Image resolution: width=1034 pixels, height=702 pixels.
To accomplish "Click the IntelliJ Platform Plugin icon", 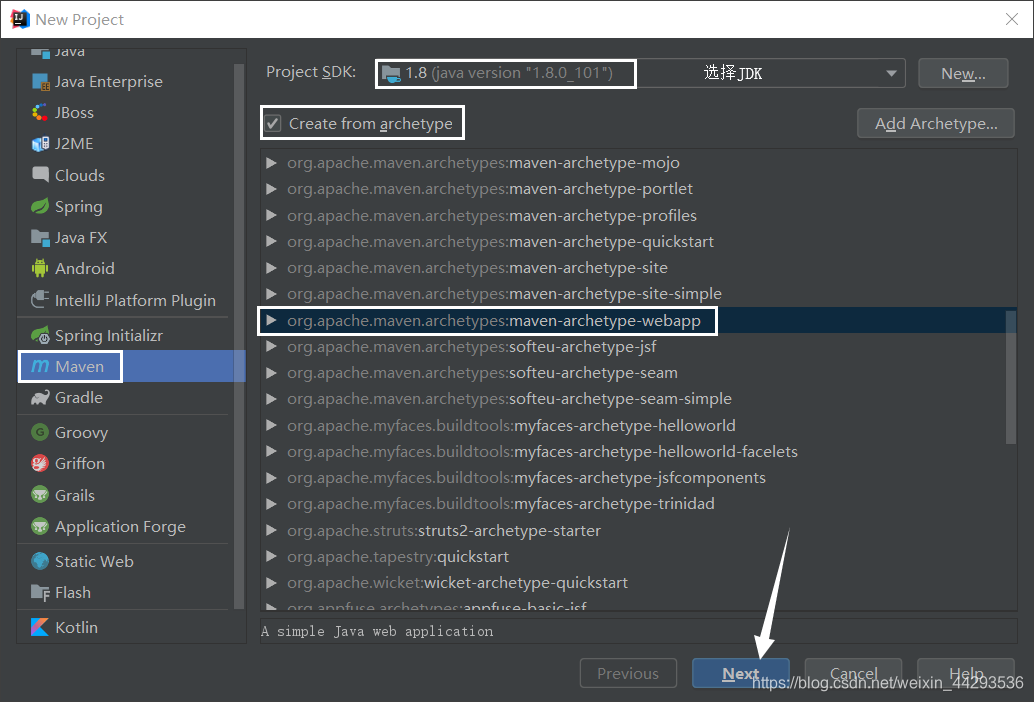I will pos(40,300).
